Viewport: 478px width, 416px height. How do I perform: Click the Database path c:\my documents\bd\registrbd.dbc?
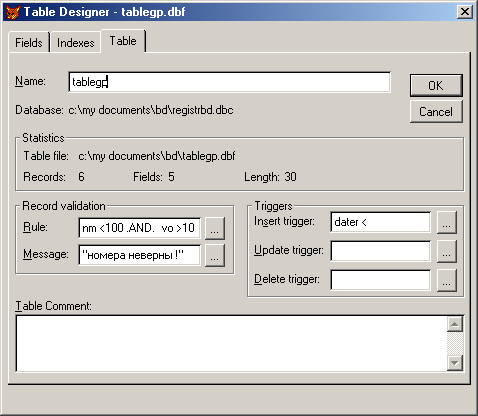pos(151,110)
